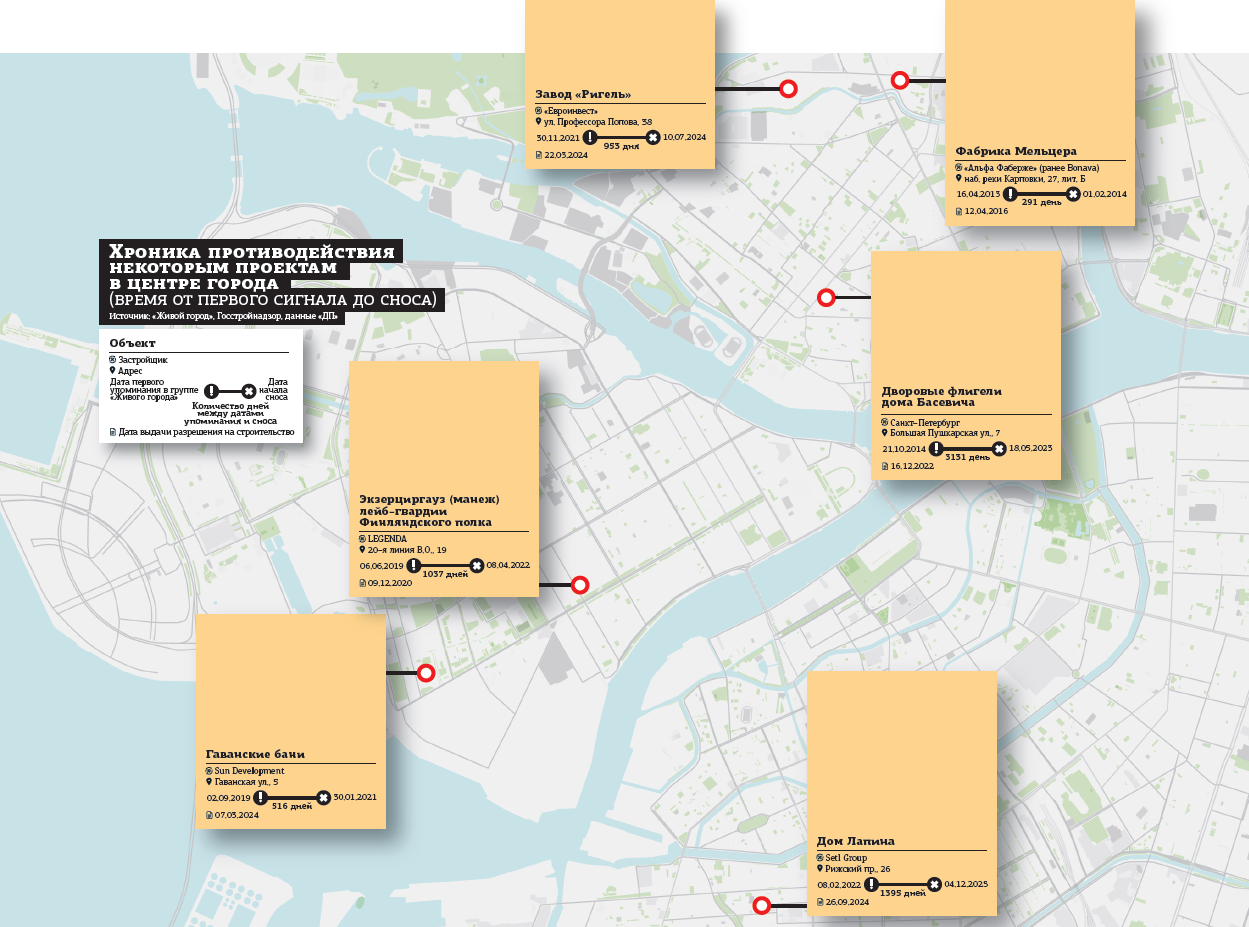Click the headline Хроника противодействия
This screenshot has width=1249, height=927.
coord(251,252)
